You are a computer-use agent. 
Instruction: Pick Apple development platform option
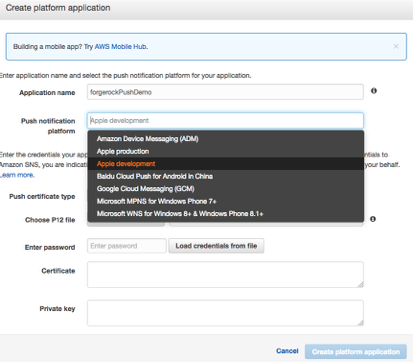coord(225,164)
